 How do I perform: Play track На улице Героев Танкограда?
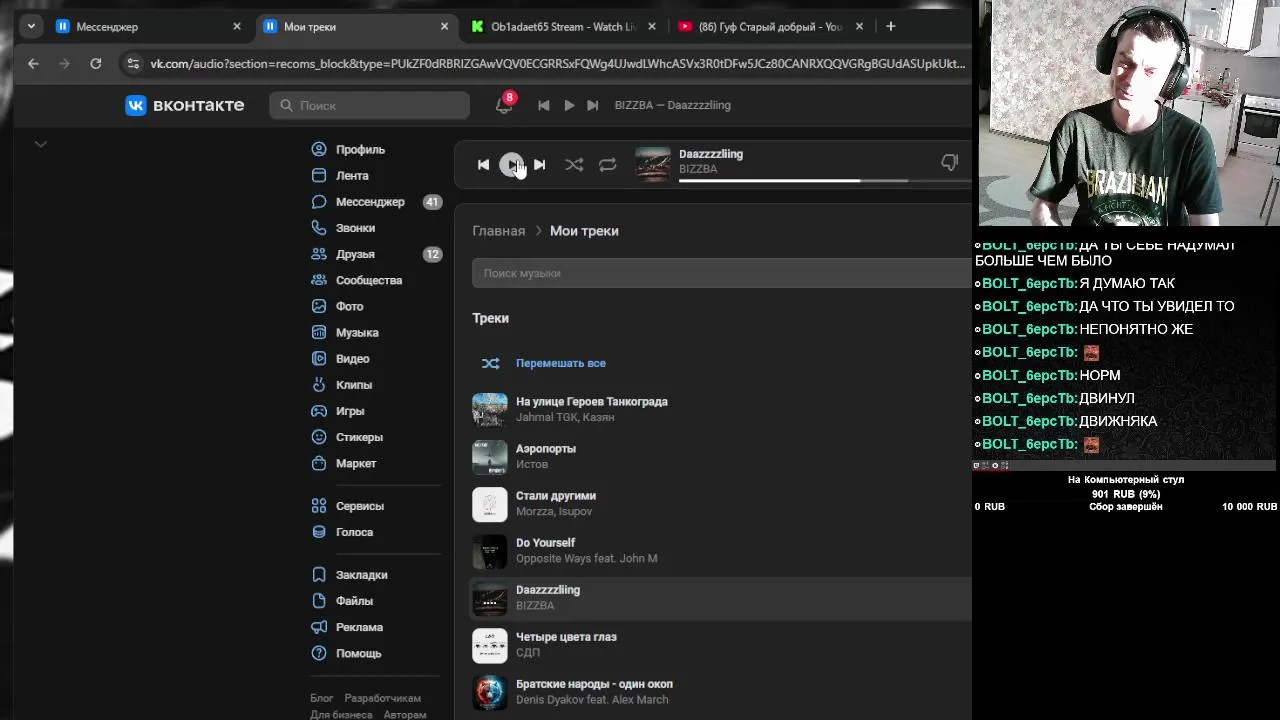(722, 409)
